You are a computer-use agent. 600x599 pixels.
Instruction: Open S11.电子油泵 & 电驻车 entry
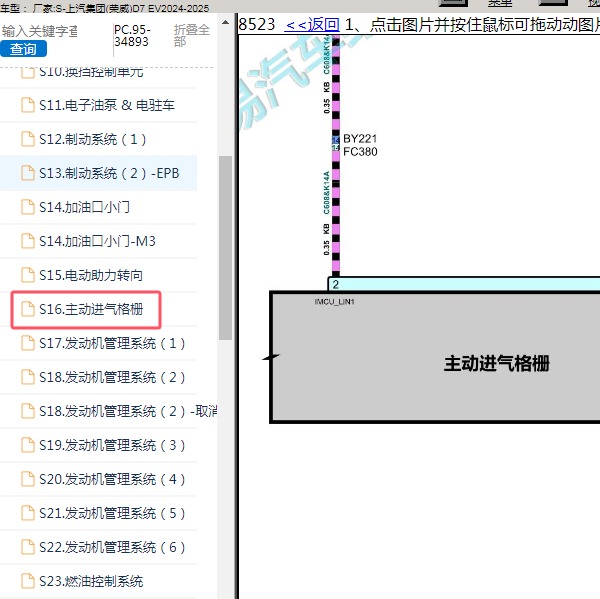(107, 105)
